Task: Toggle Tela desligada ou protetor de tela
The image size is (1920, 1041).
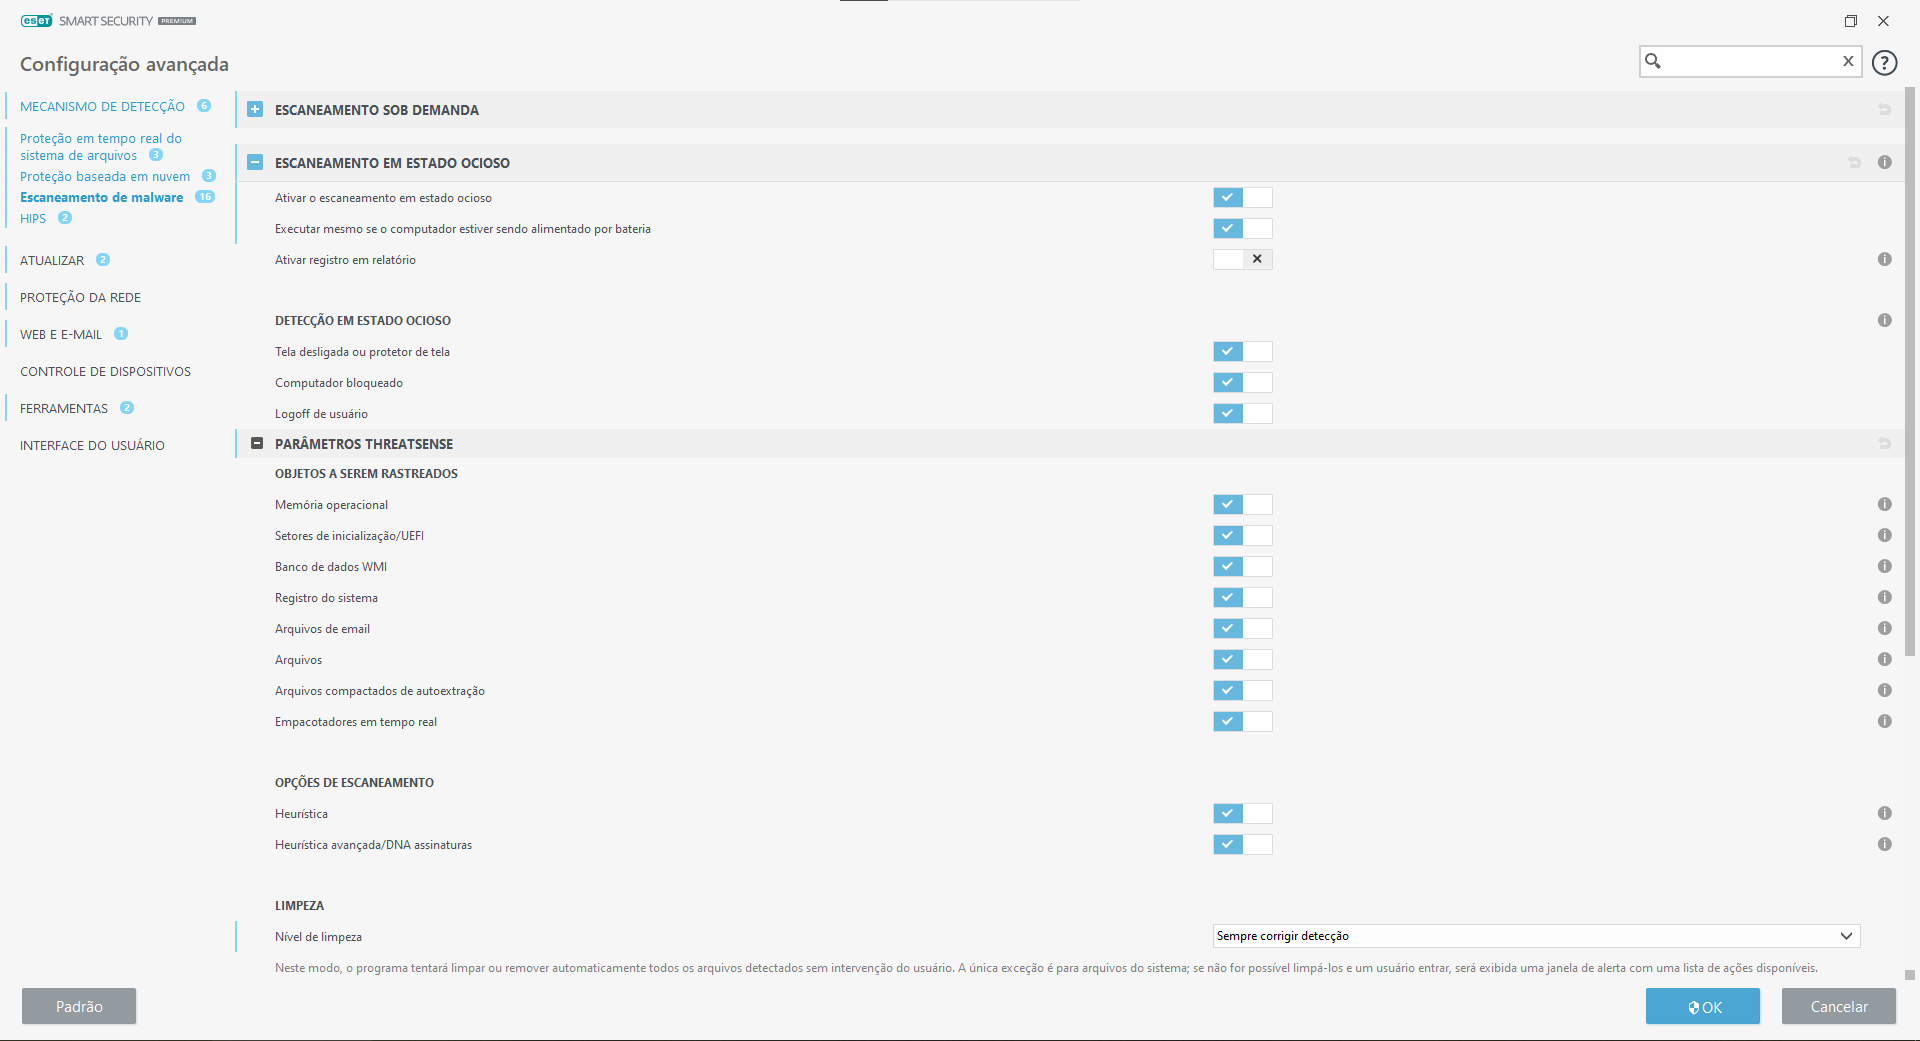Action: point(1242,351)
